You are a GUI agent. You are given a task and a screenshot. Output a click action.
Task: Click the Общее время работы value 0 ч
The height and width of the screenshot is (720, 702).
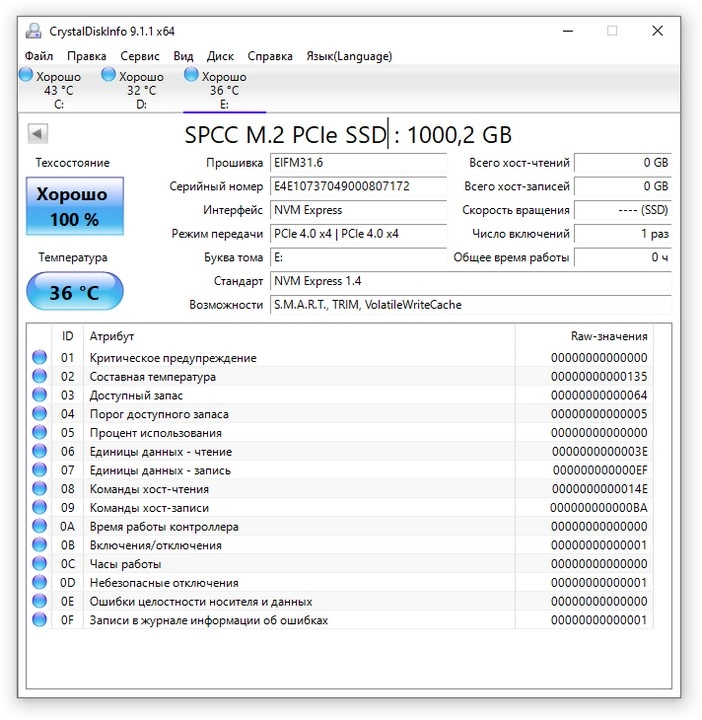[x=623, y=258]
